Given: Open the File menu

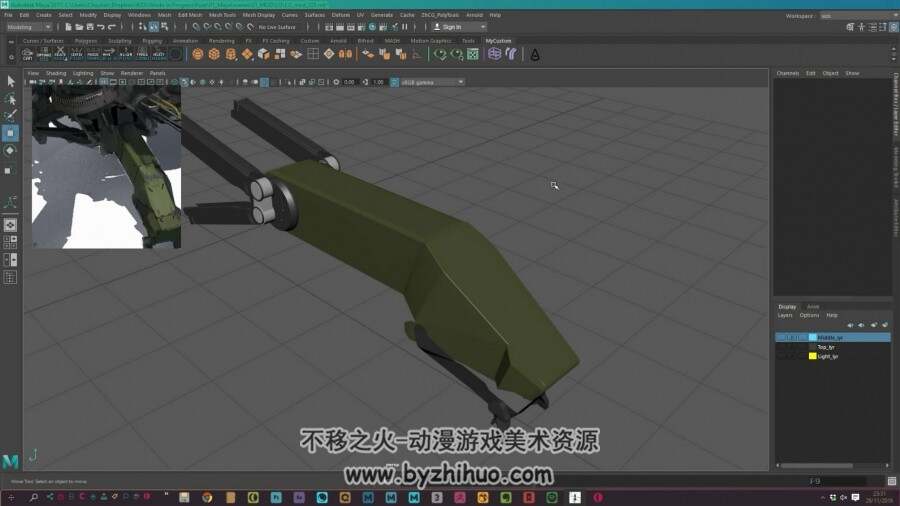Looking at the screenshot, I should (9, 15).
